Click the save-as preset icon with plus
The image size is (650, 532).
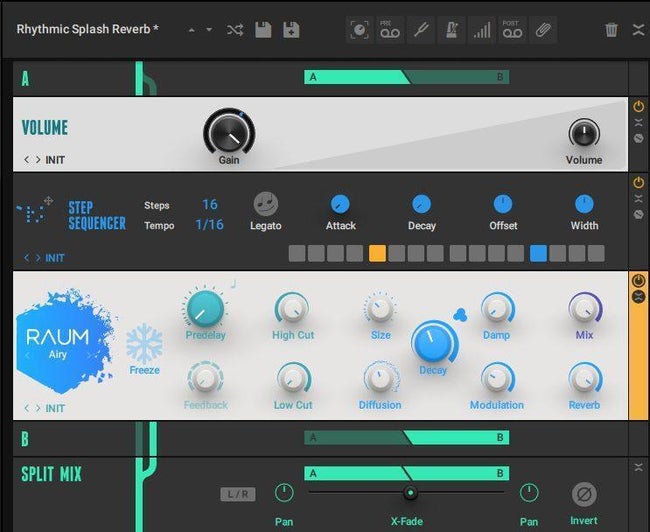pyautogui.click(x=291, y=30)
